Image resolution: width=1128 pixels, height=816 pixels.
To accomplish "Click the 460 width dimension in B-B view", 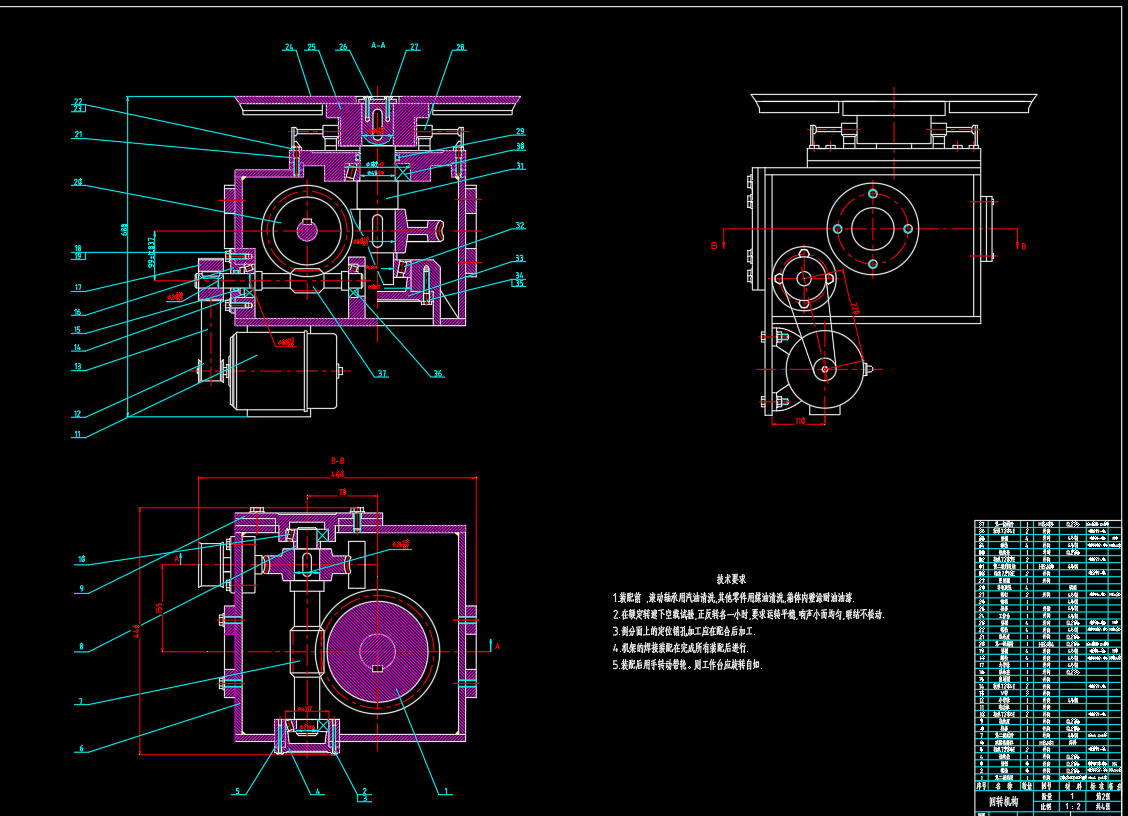I will click(x=337, y=474).
